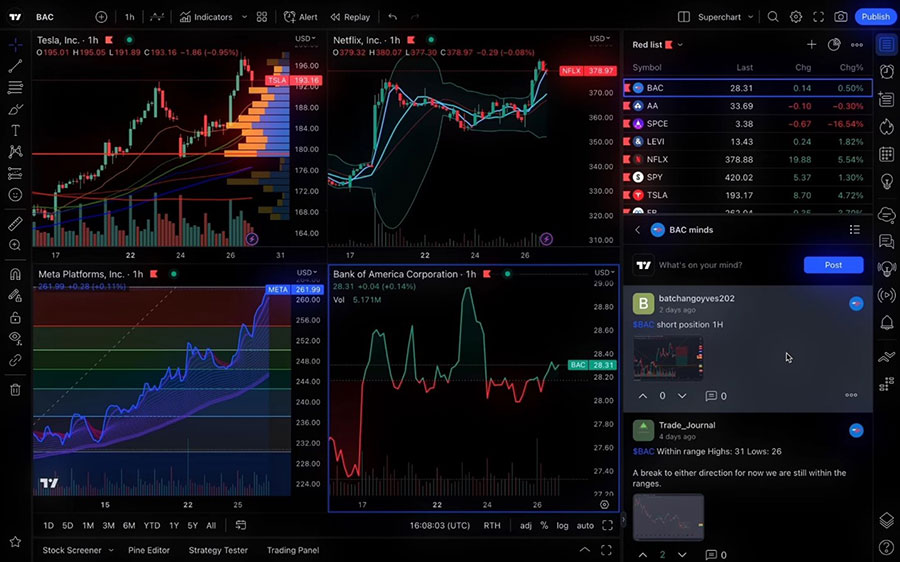This screenshot has width=900, height=562.
Task: Open the calendar panel in right sidebar
Action: [x=887, y=154]
